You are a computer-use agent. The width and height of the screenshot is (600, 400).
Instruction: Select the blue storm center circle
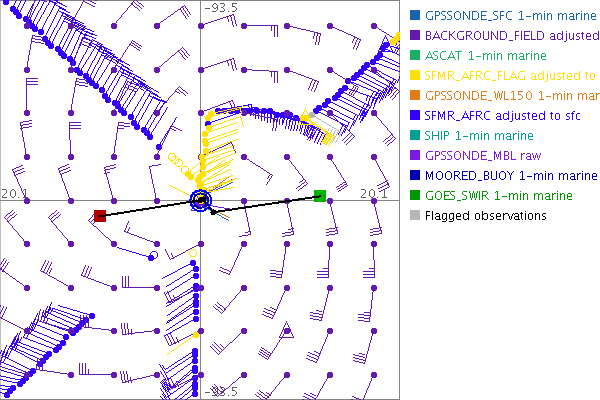[x=202, y=201]
